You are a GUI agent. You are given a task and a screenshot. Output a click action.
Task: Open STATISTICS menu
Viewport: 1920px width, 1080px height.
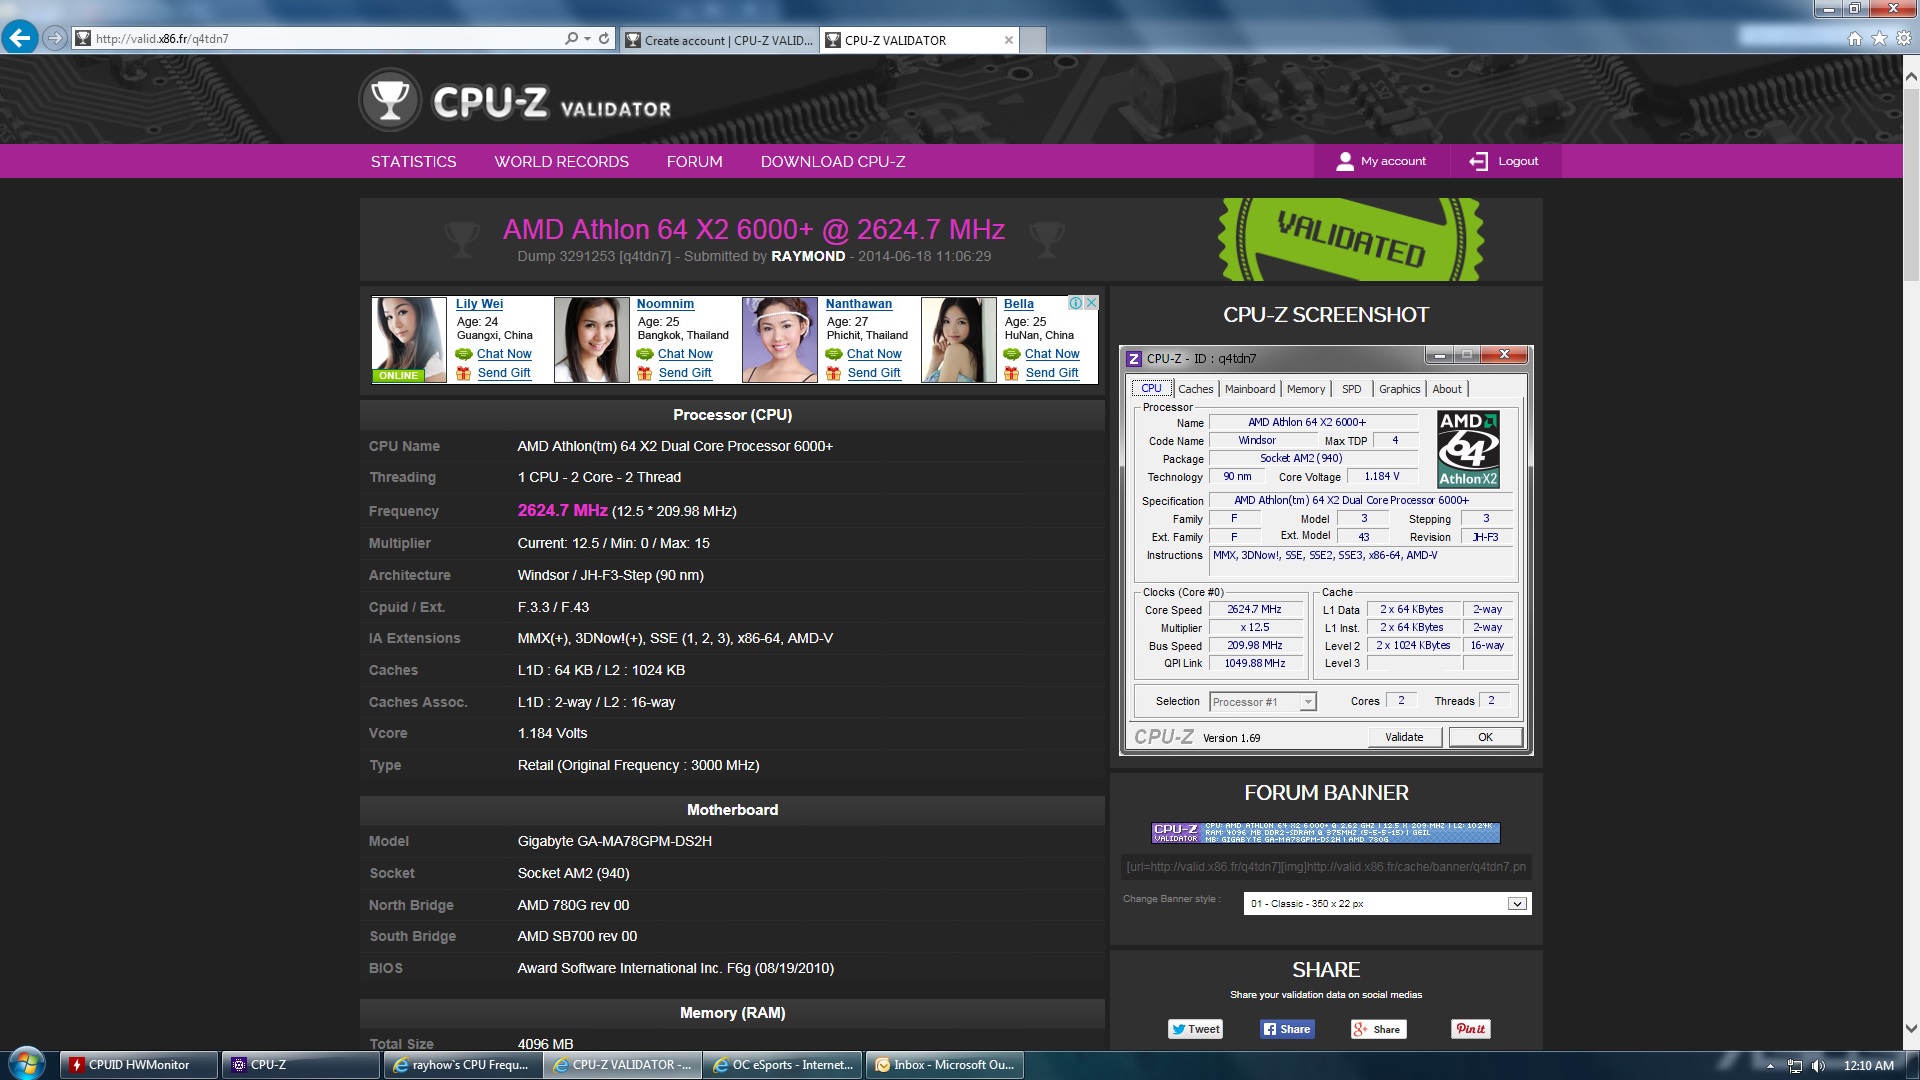413,161
